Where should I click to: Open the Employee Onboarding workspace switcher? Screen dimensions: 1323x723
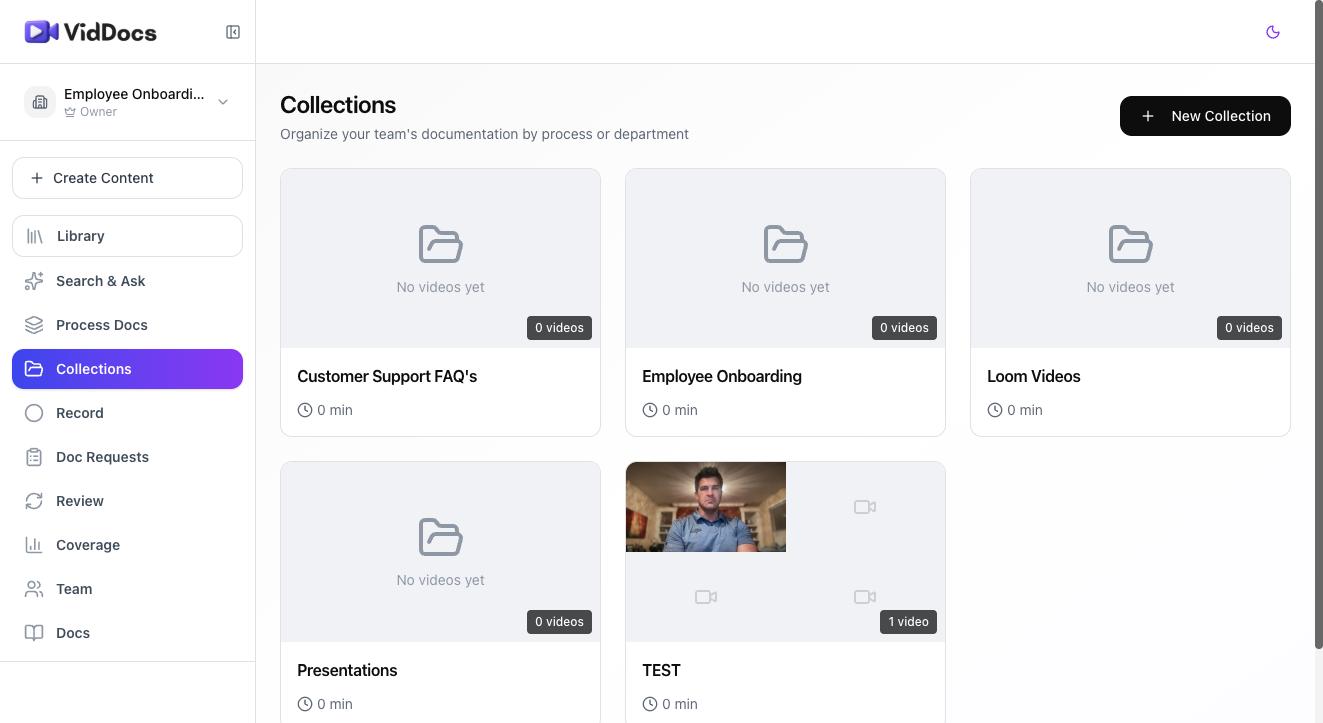127,102
